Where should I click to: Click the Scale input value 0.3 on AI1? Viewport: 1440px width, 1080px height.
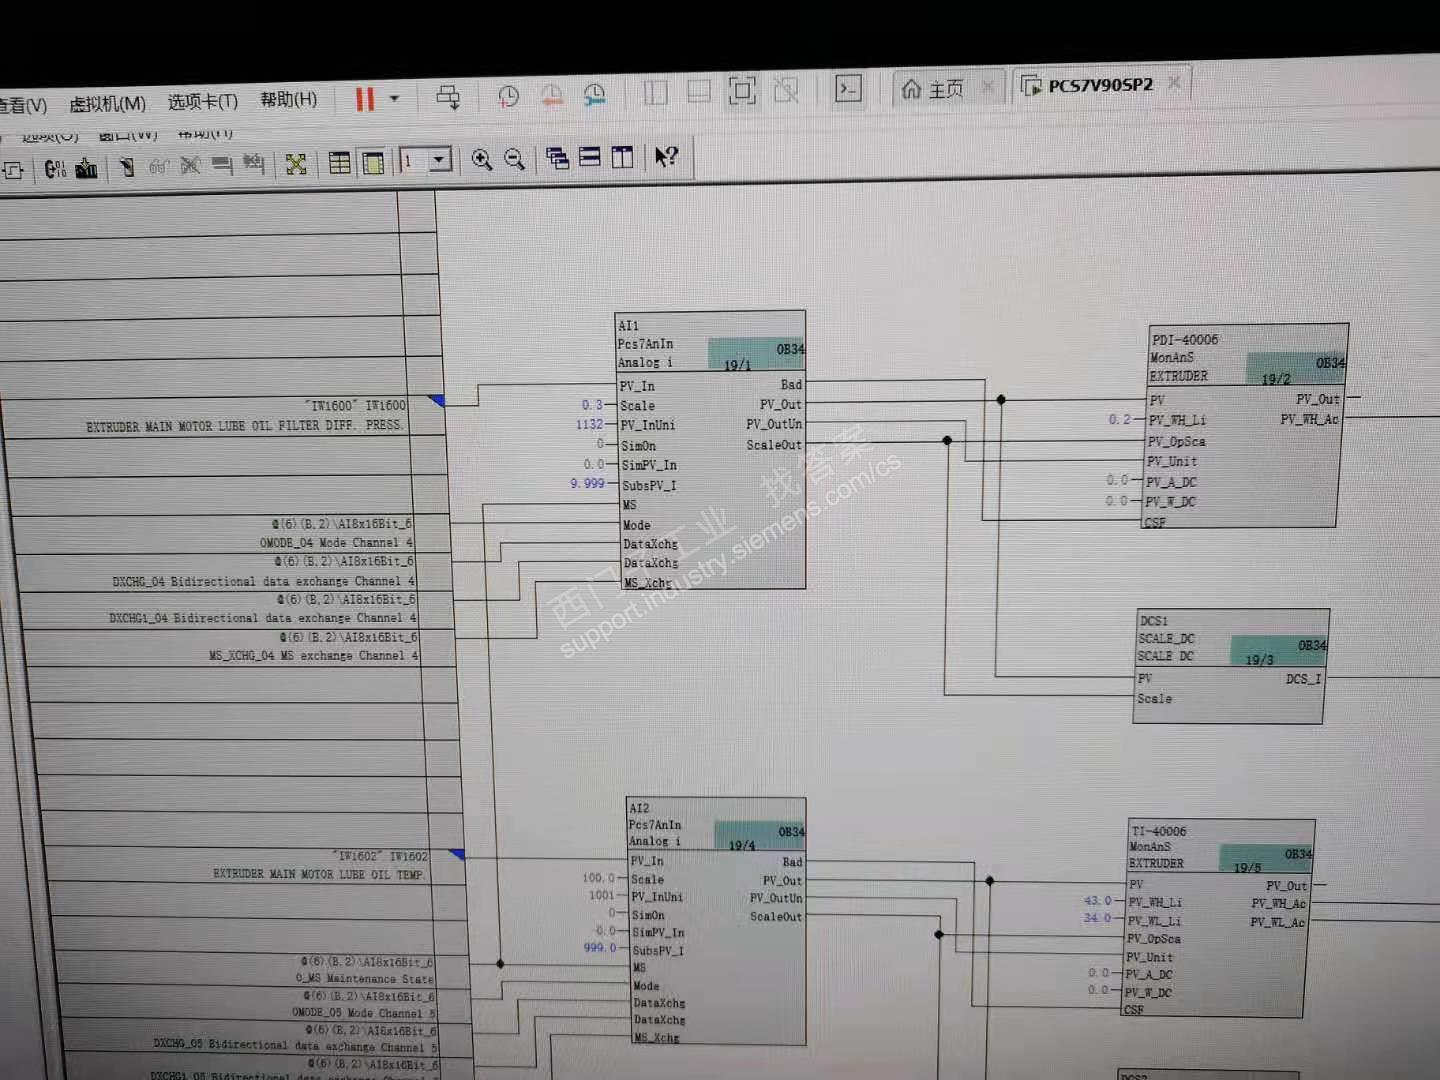coord(592,405)
